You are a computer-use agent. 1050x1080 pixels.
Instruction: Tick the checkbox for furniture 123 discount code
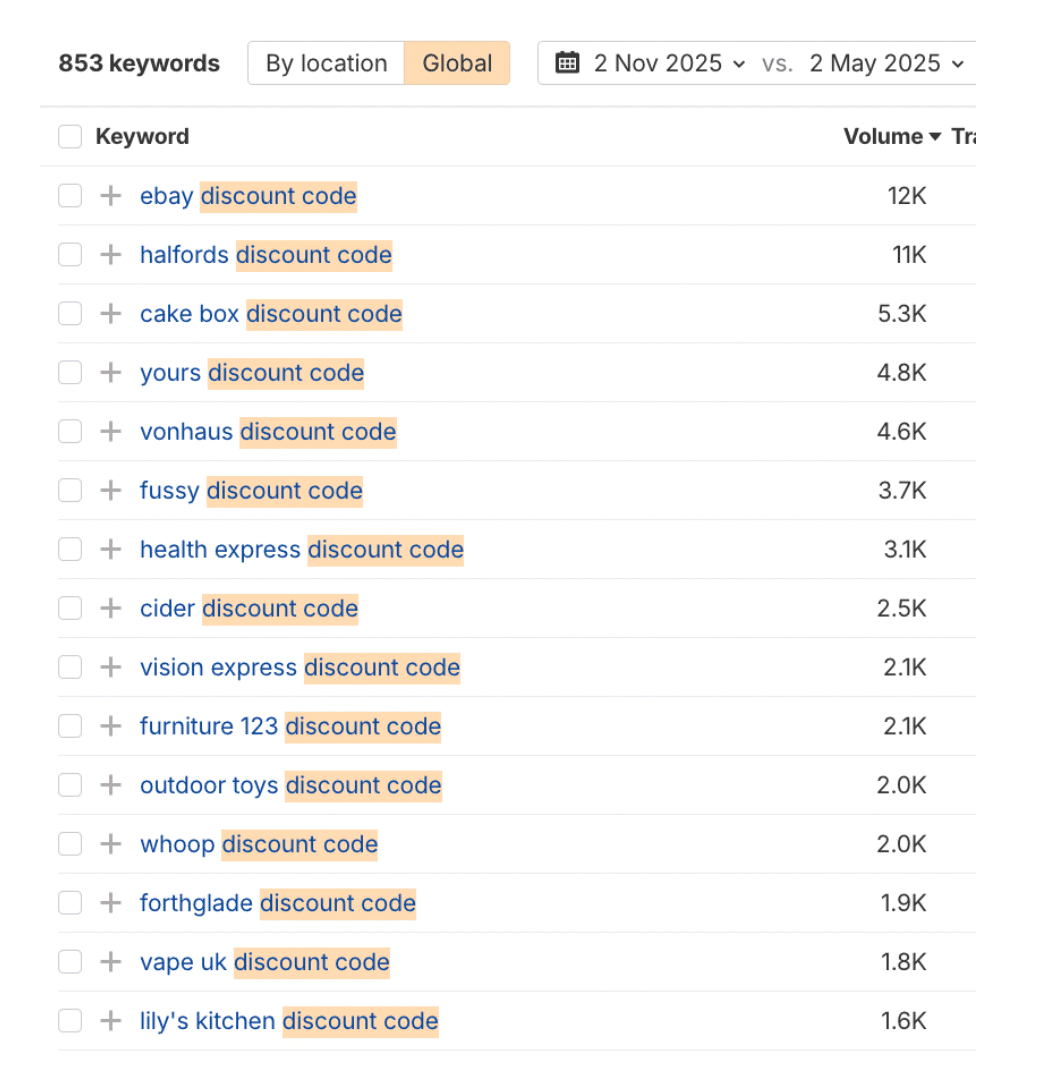(x=70, y=726)
